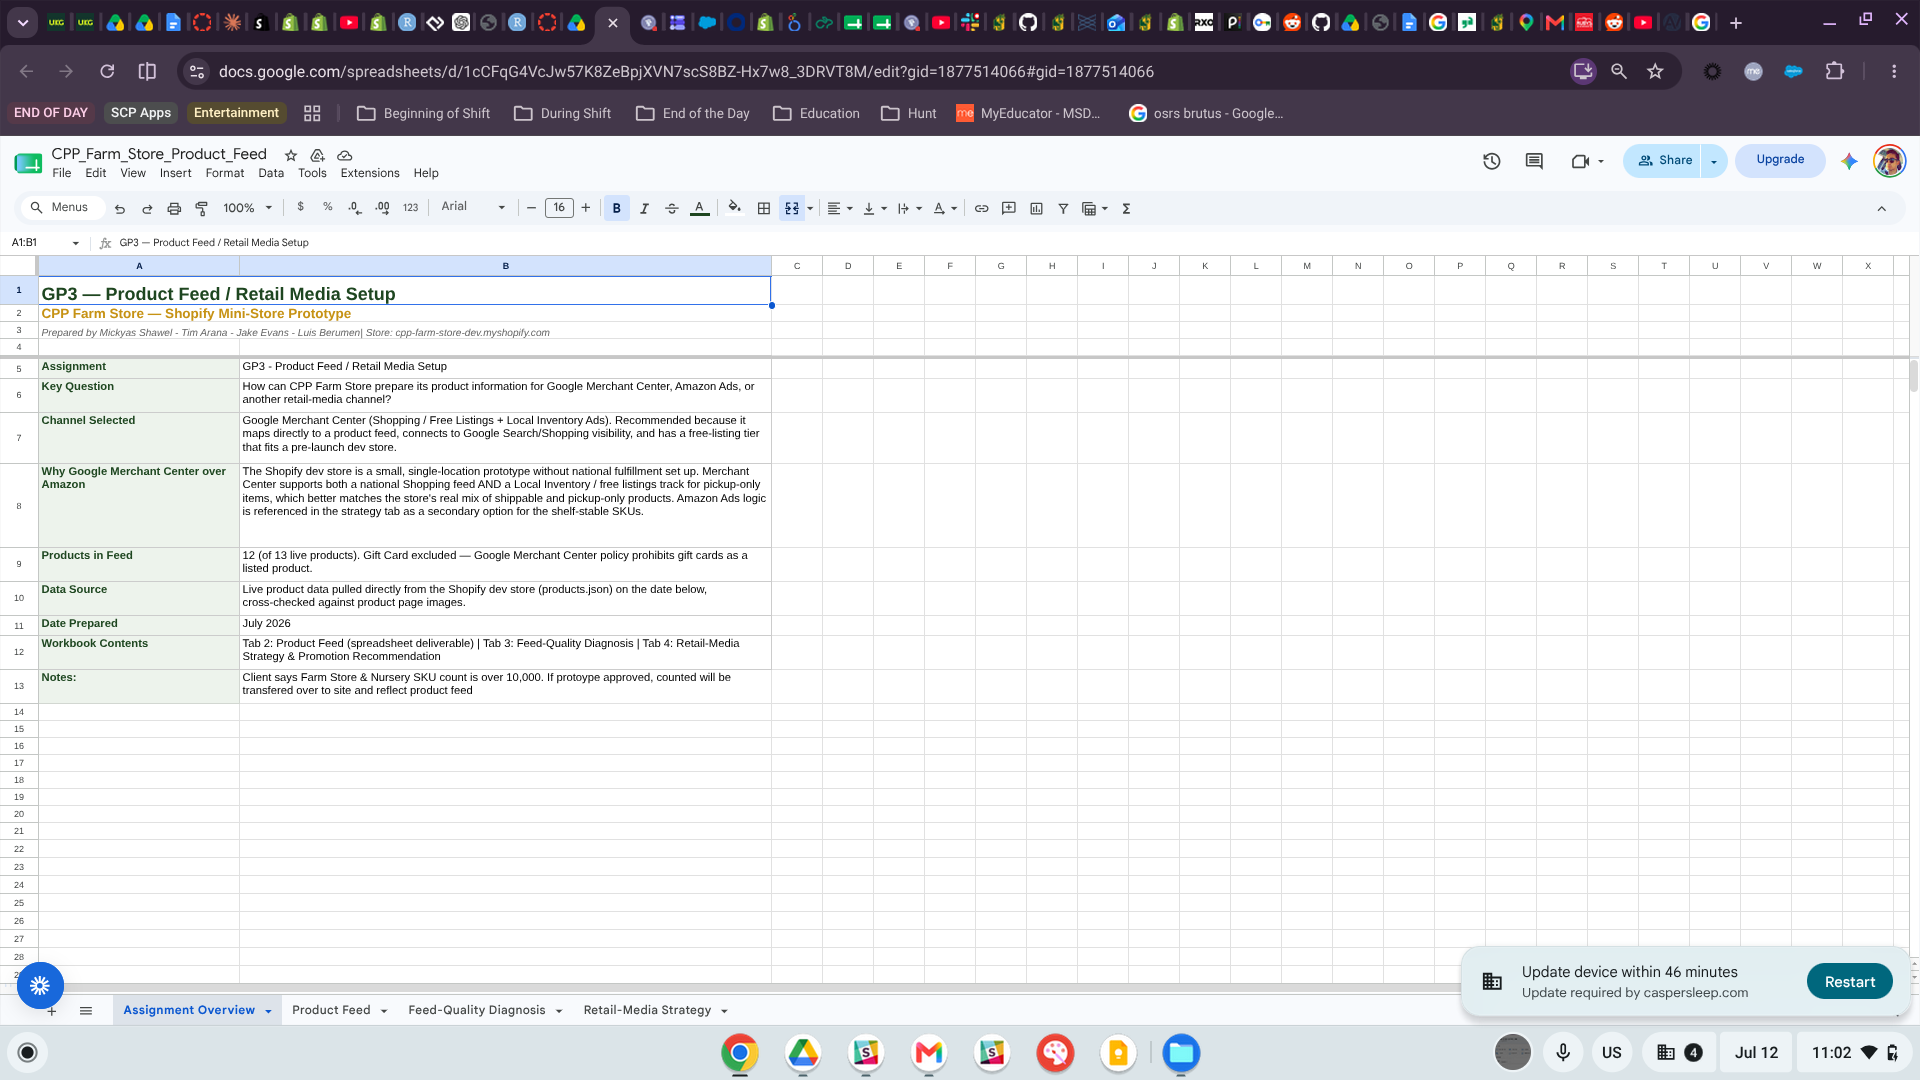The width and height of the screenshot is (1920, 1080).
Task: Click the Share button
Action: click(1663, 160)
